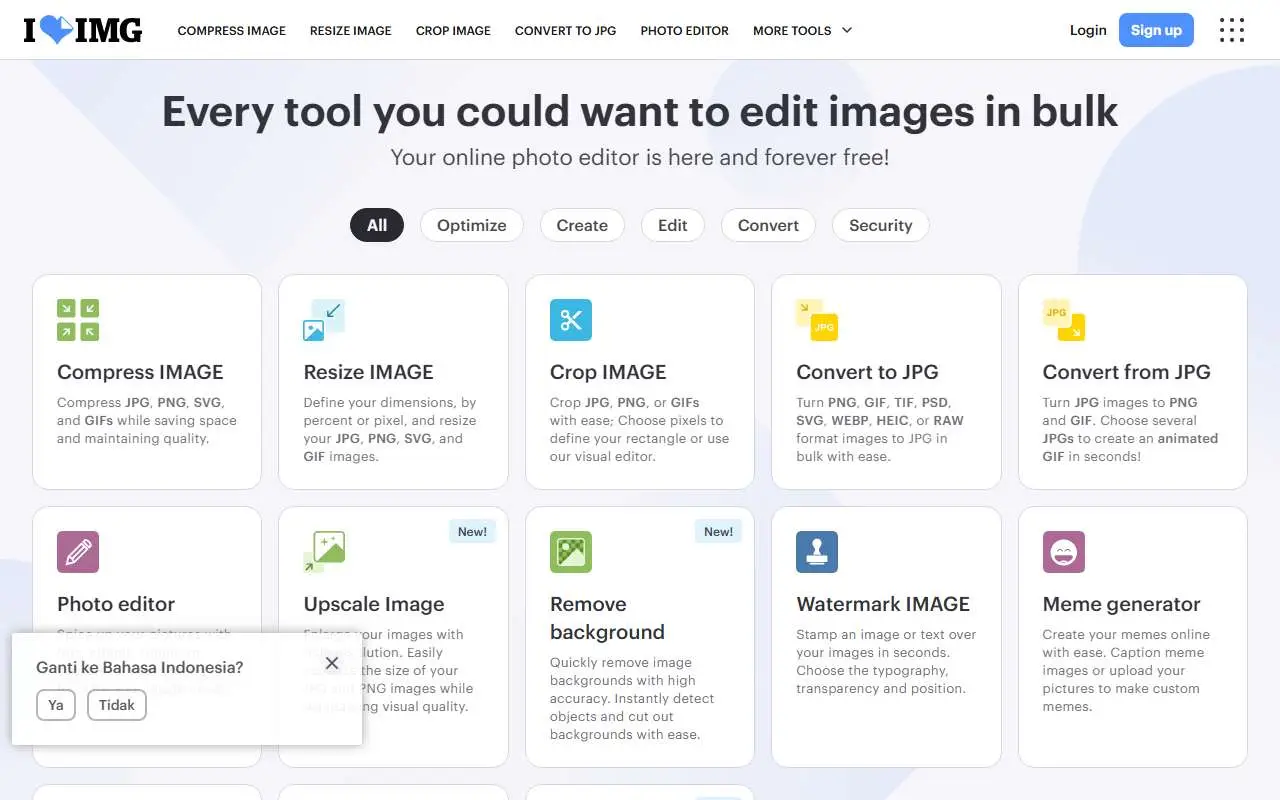Open the Remove background tool title

tap(607, 618)
